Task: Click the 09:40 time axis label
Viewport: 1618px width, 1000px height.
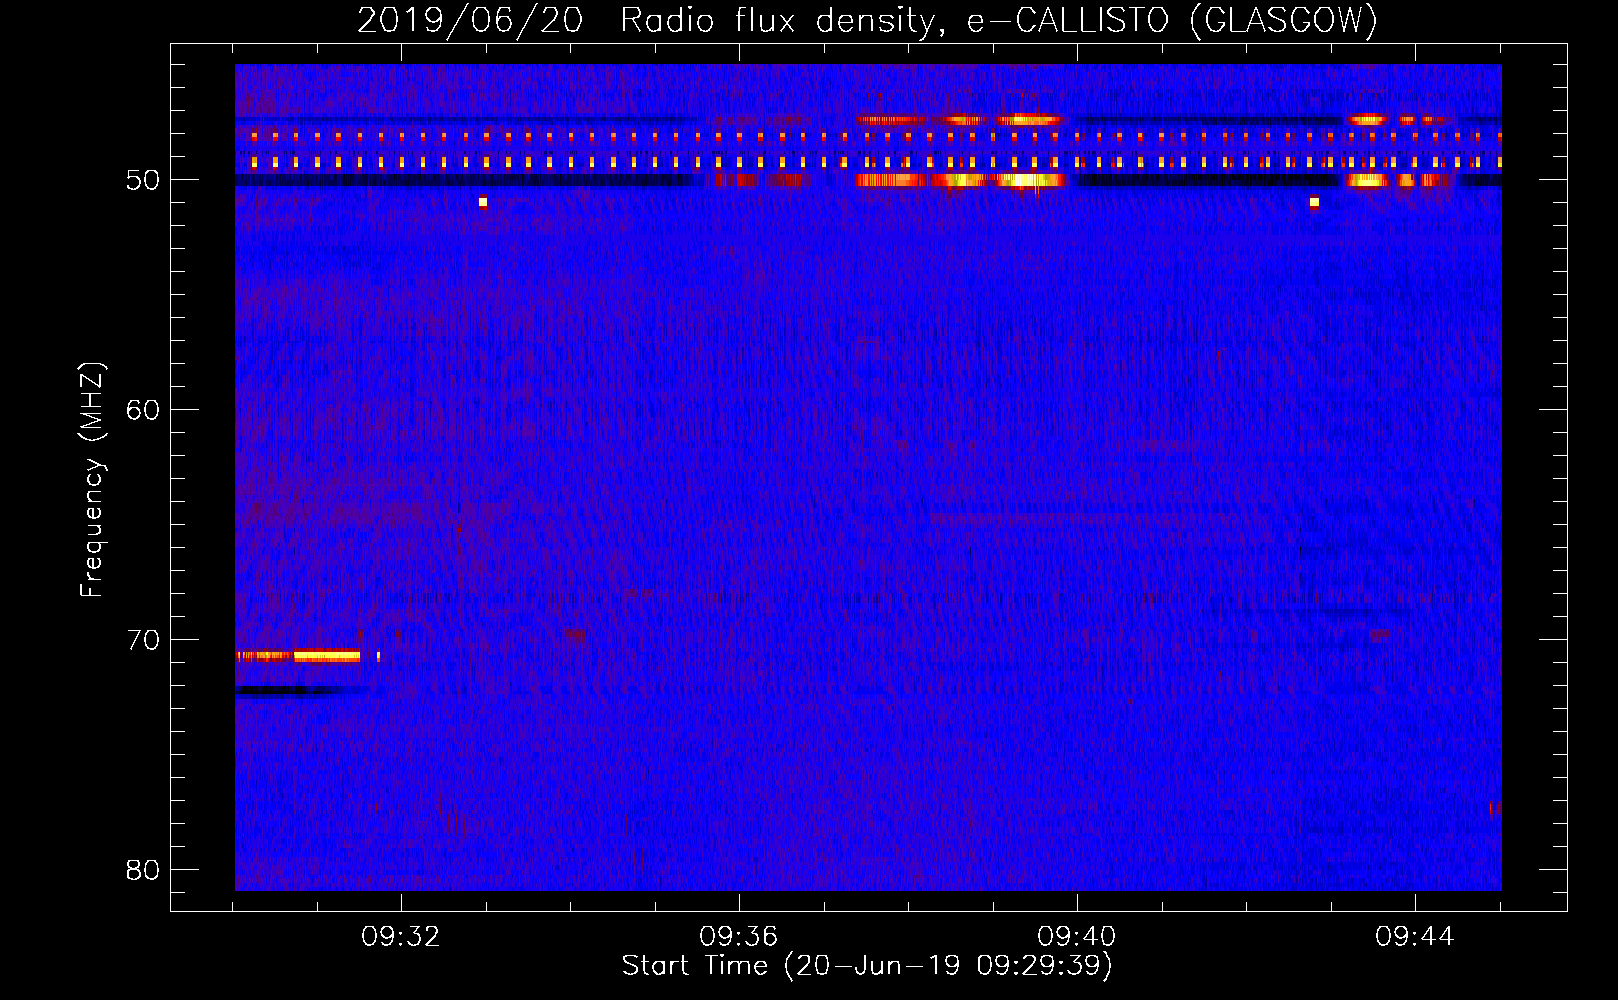Action: 1077,937
